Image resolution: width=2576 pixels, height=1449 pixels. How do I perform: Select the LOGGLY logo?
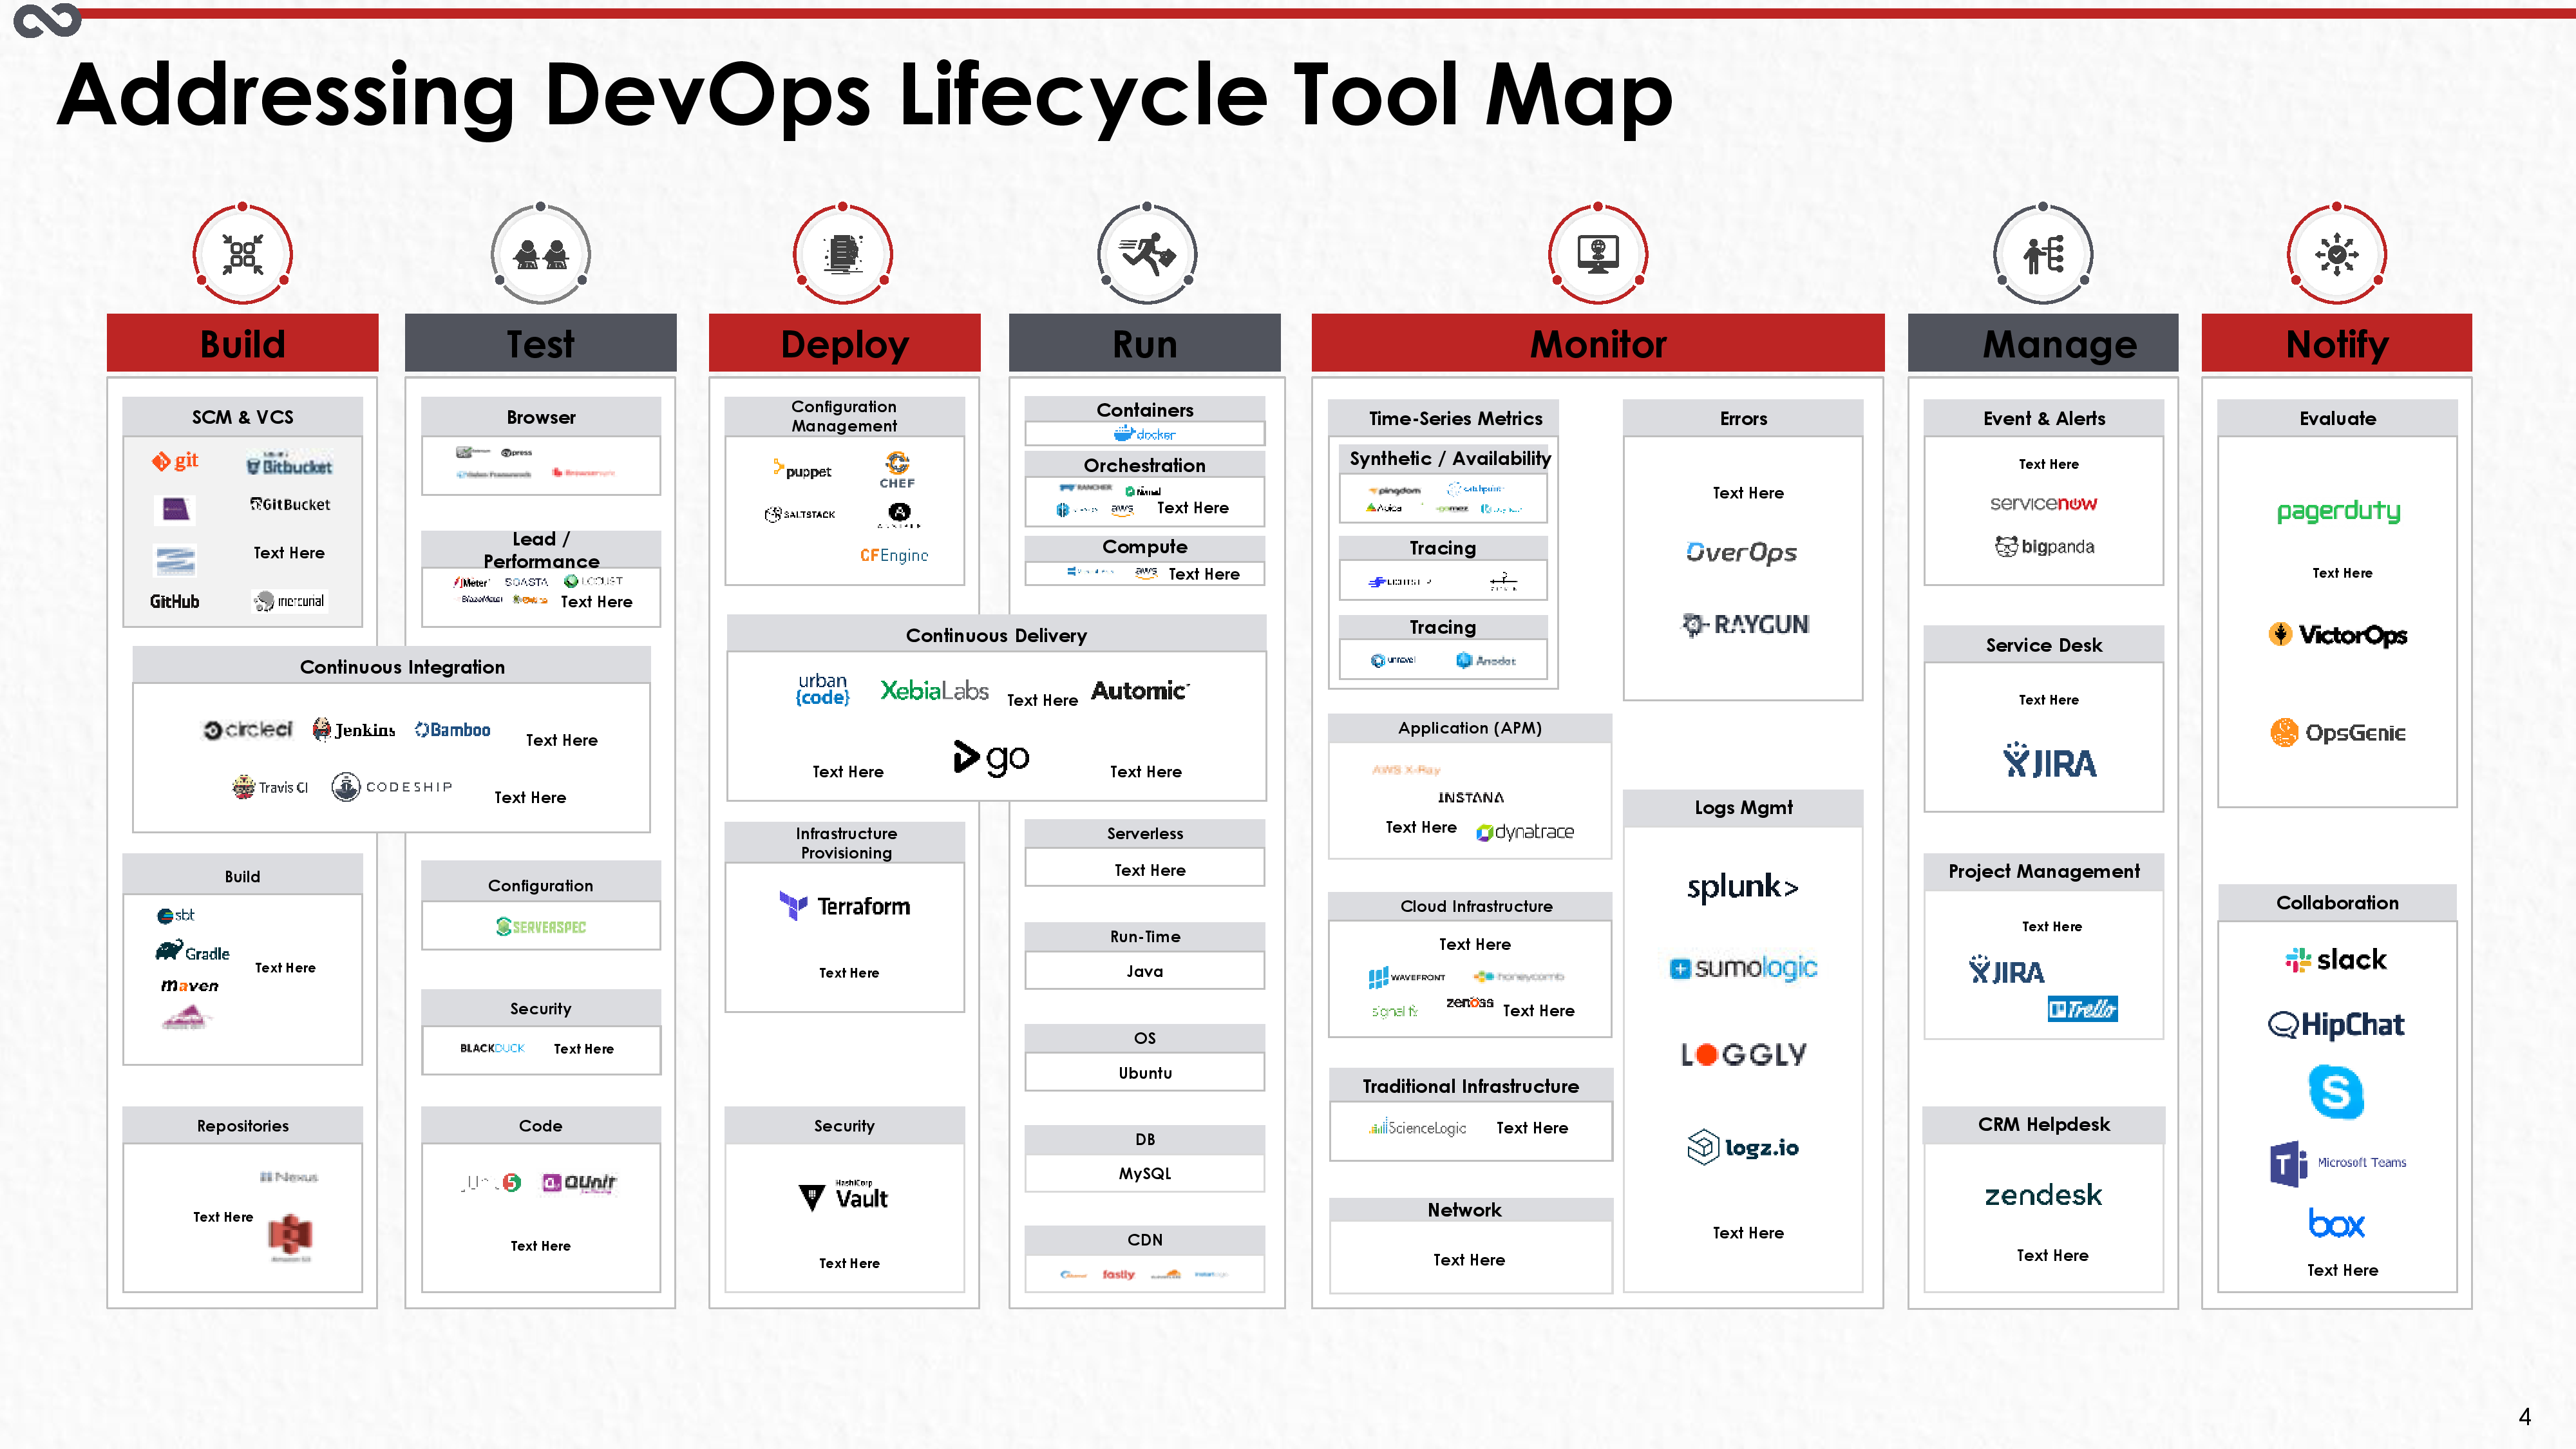point(1743,1054)
